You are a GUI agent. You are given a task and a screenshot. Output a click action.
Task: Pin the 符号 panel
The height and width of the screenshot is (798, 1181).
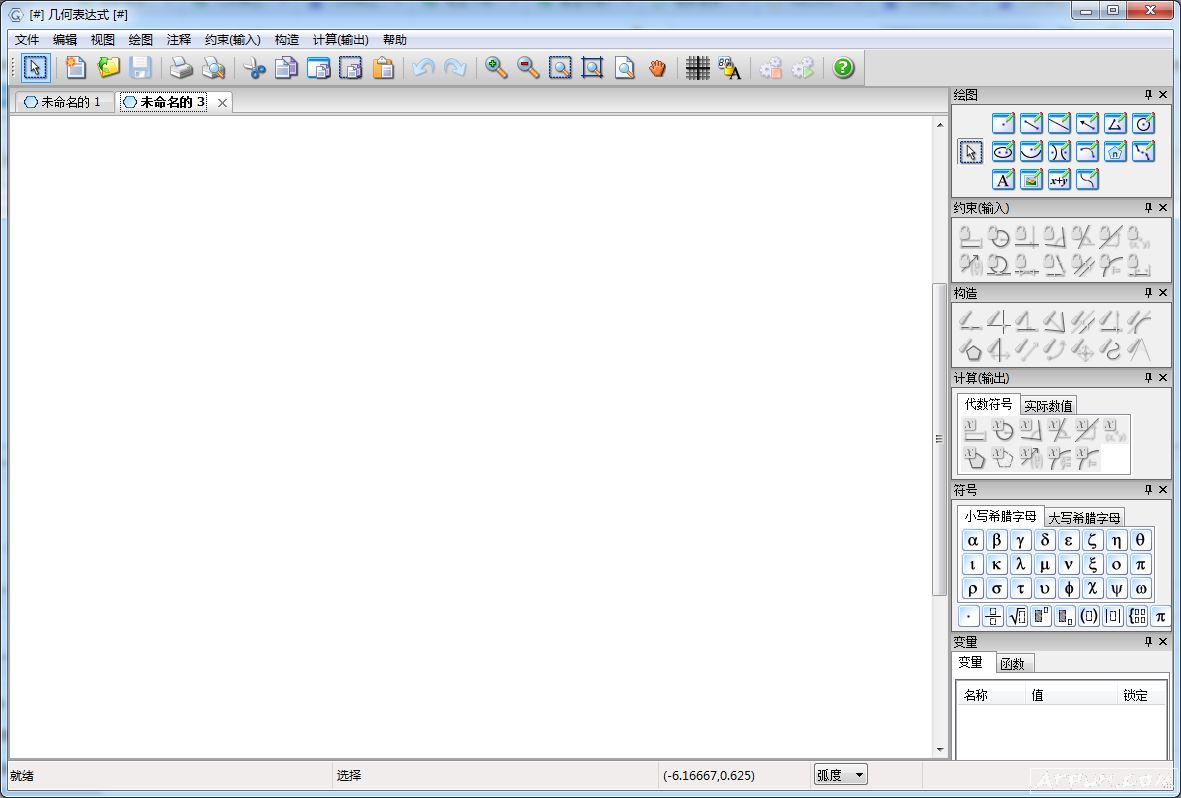[1148, 490]
